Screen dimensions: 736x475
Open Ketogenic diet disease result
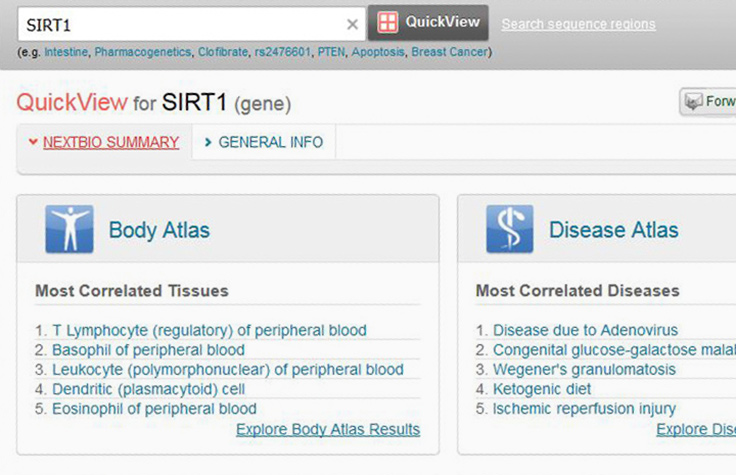coord(542,389)
